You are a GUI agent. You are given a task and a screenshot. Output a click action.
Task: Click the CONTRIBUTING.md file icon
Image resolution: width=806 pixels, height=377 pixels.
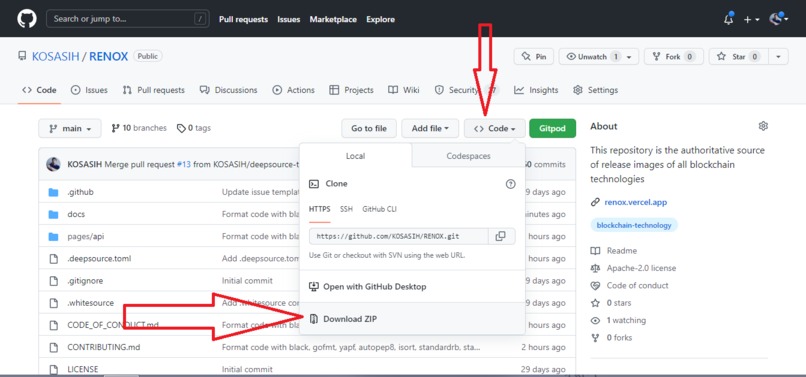(x=53, y=347)
